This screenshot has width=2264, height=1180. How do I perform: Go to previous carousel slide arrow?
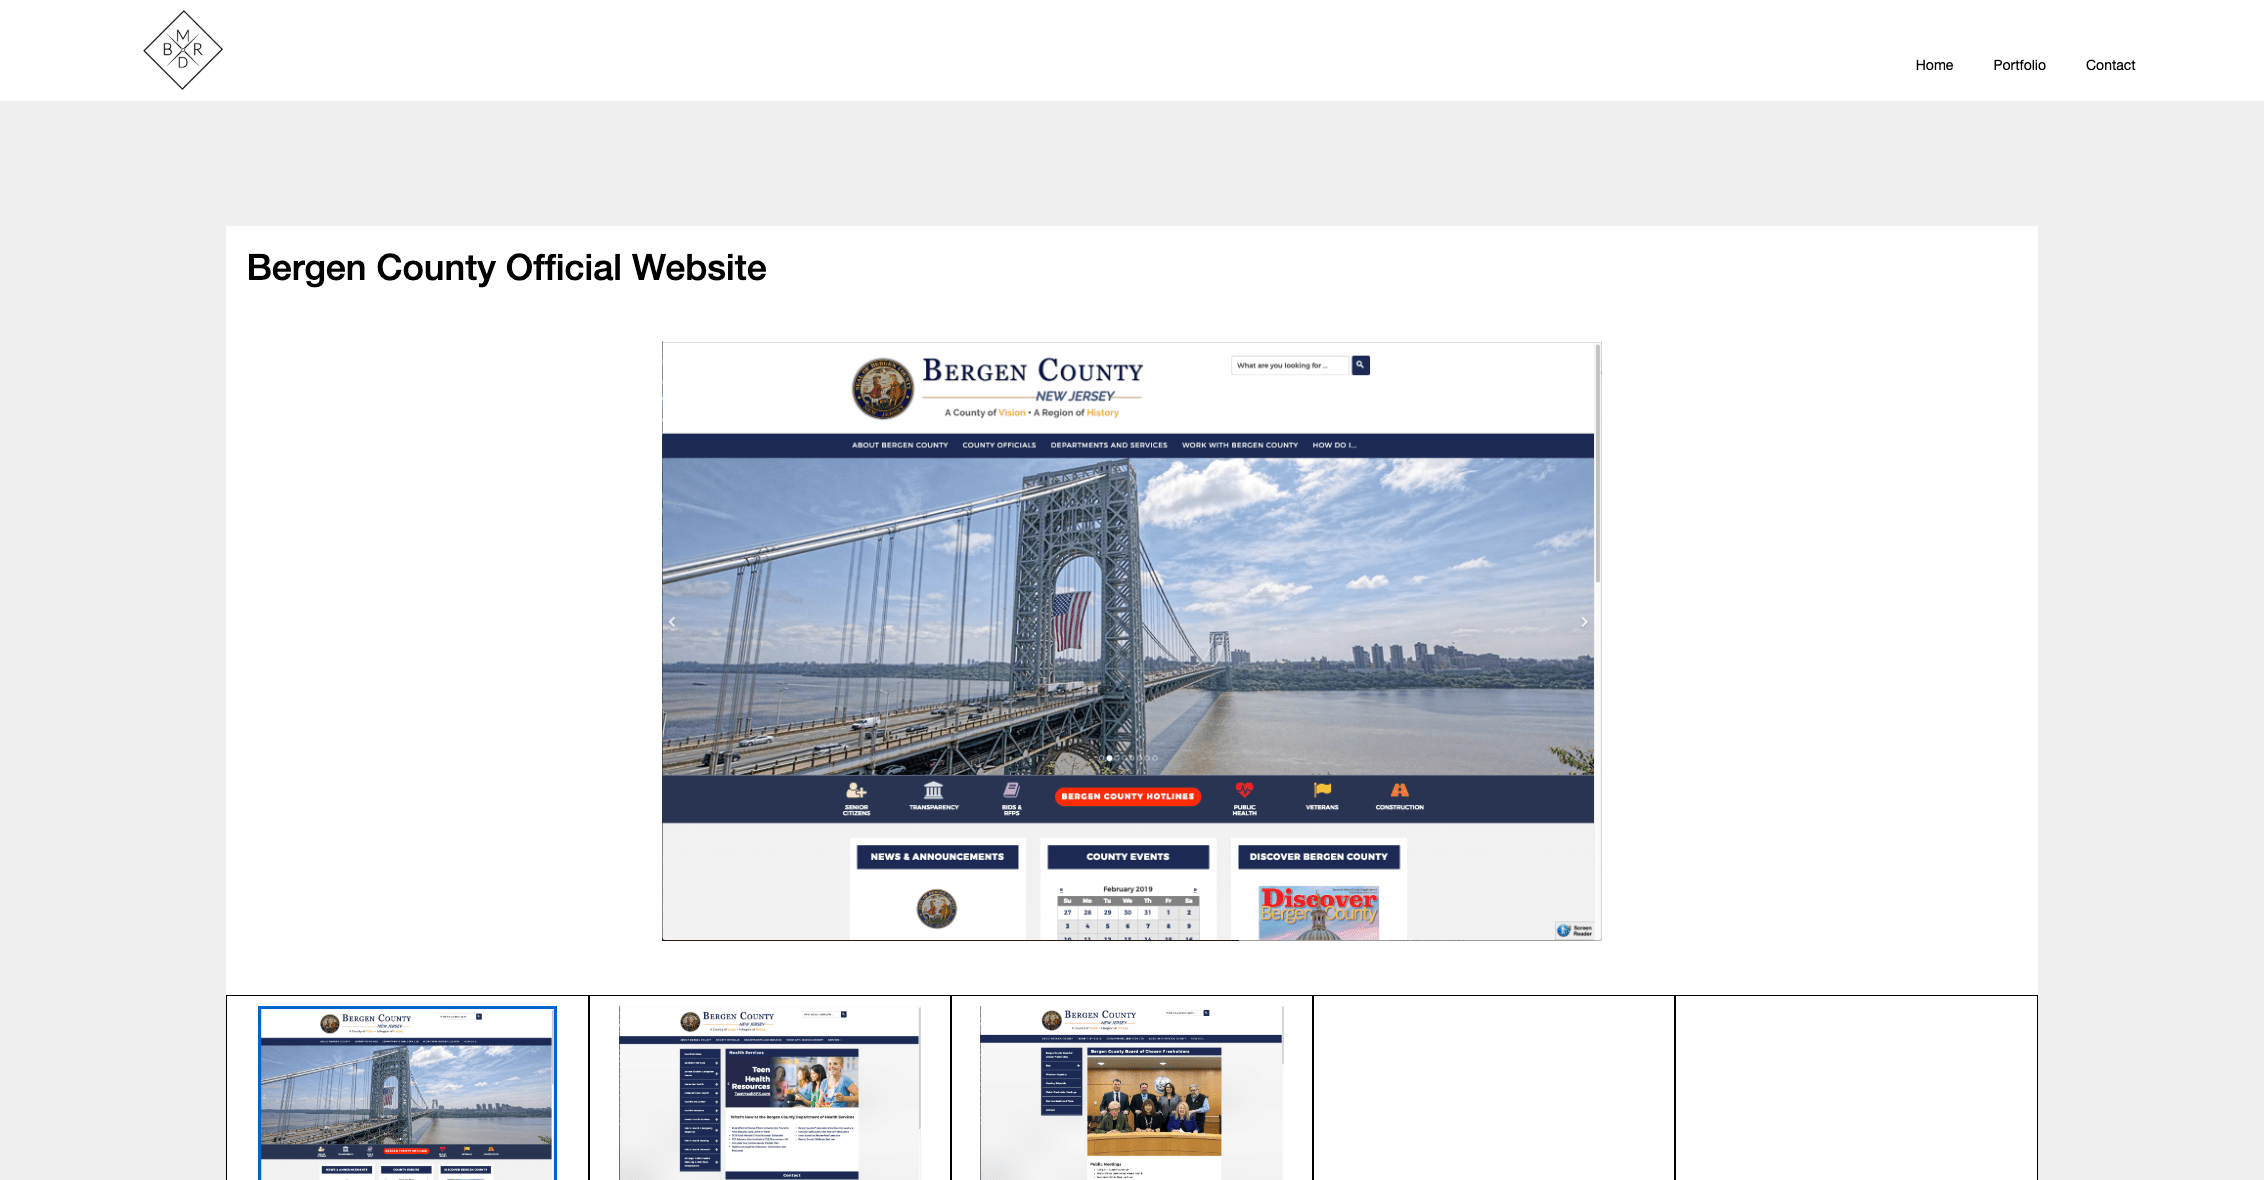[x=672, y=622]
